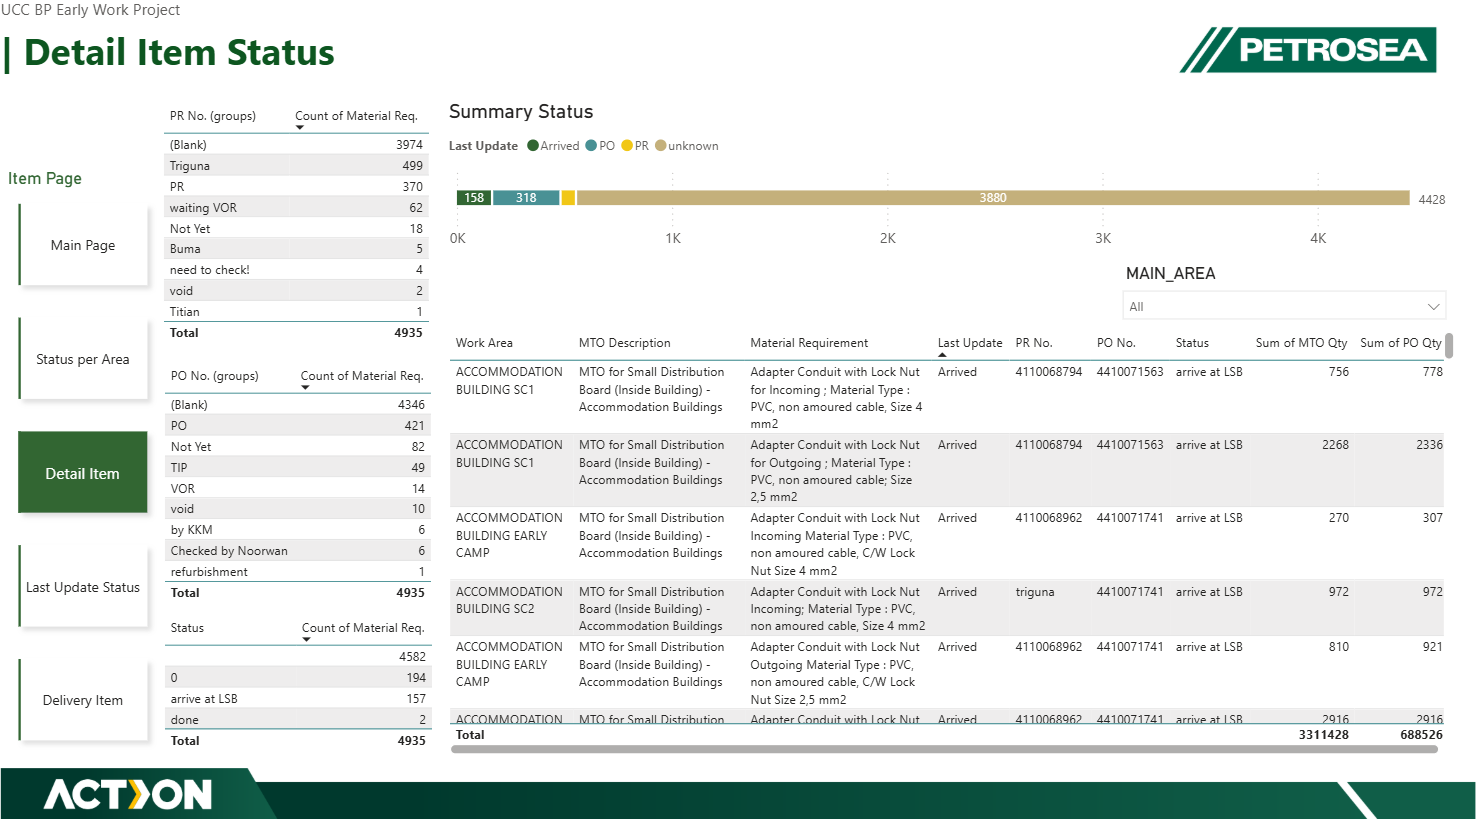Click the Sum of MTO Qty header
The image size is (1477, 819).
1302,343
